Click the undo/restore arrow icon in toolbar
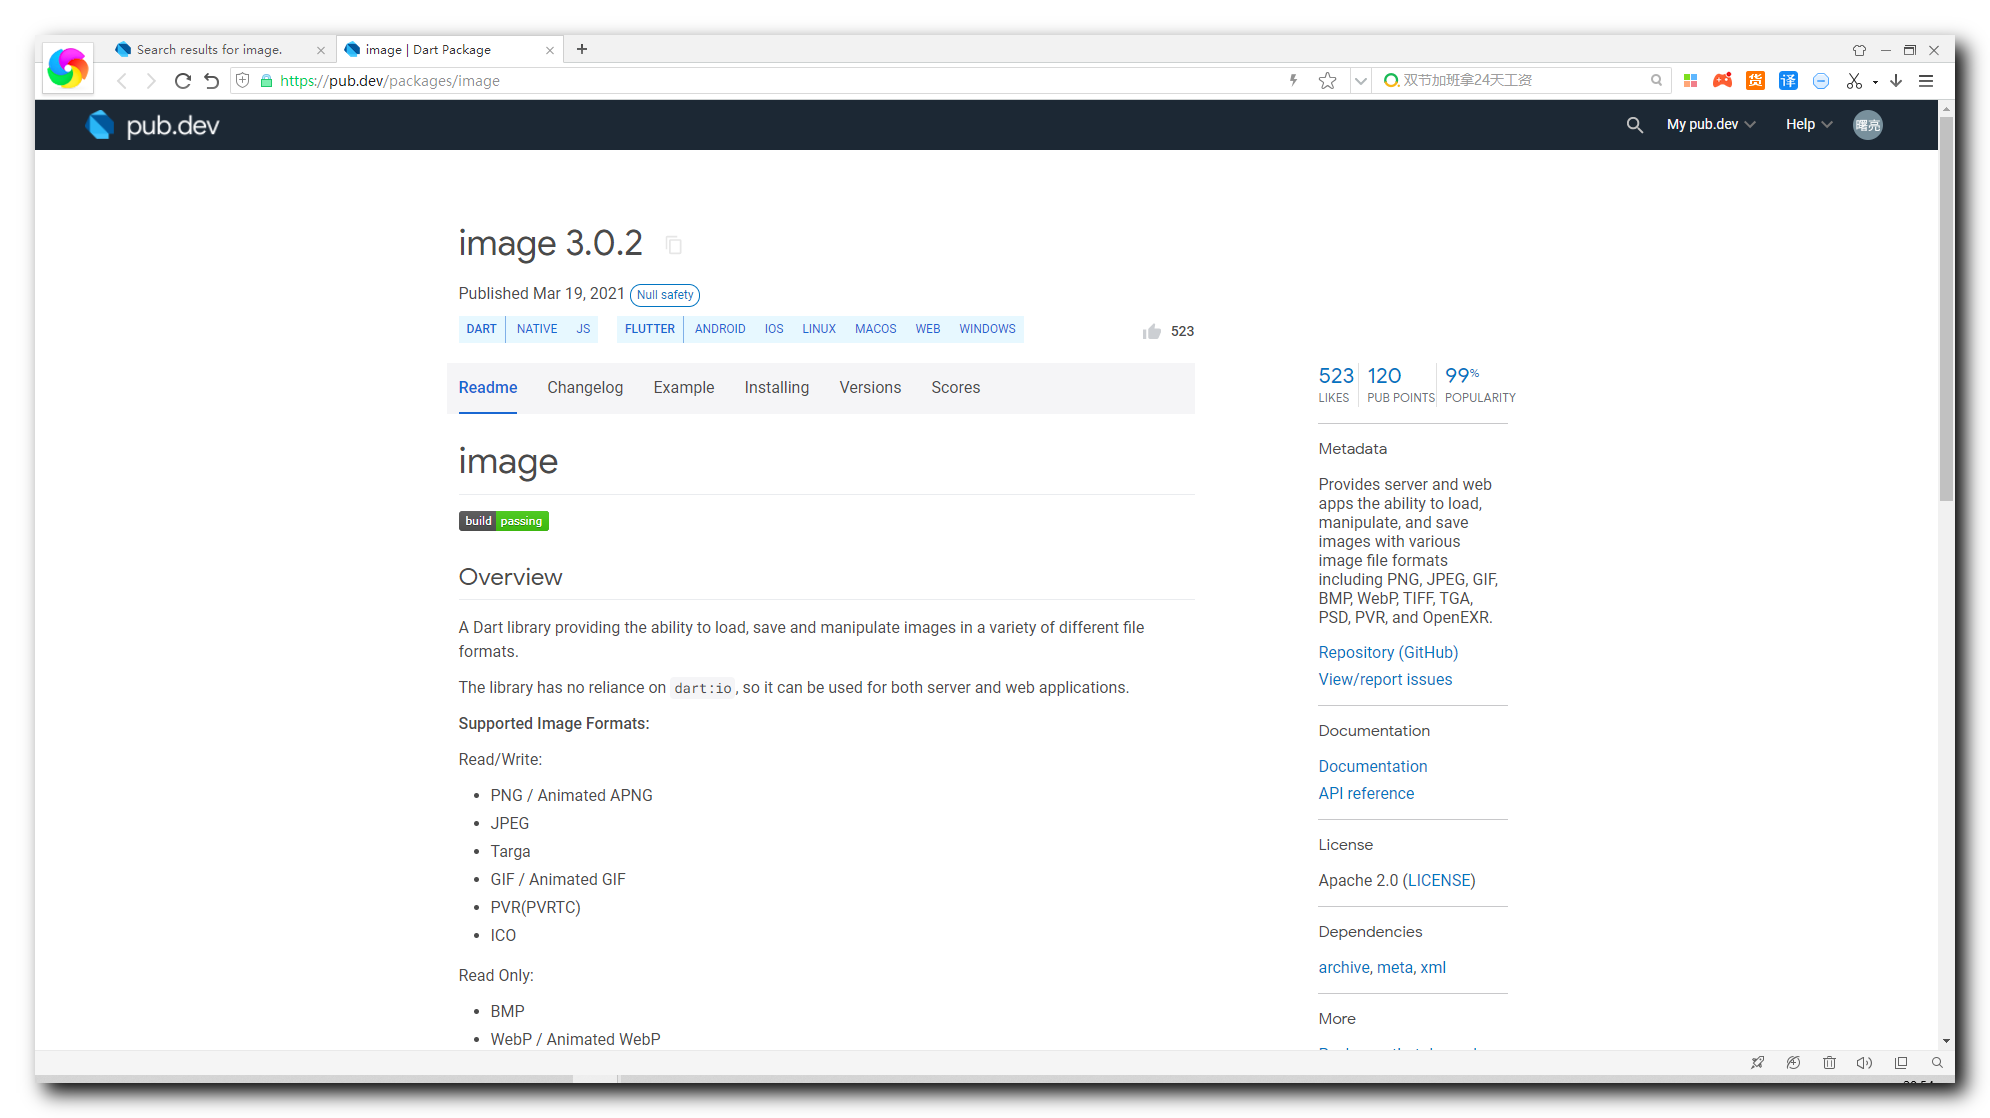Viewport: 1990px width, 1118px height. click(x=212, y=81)
